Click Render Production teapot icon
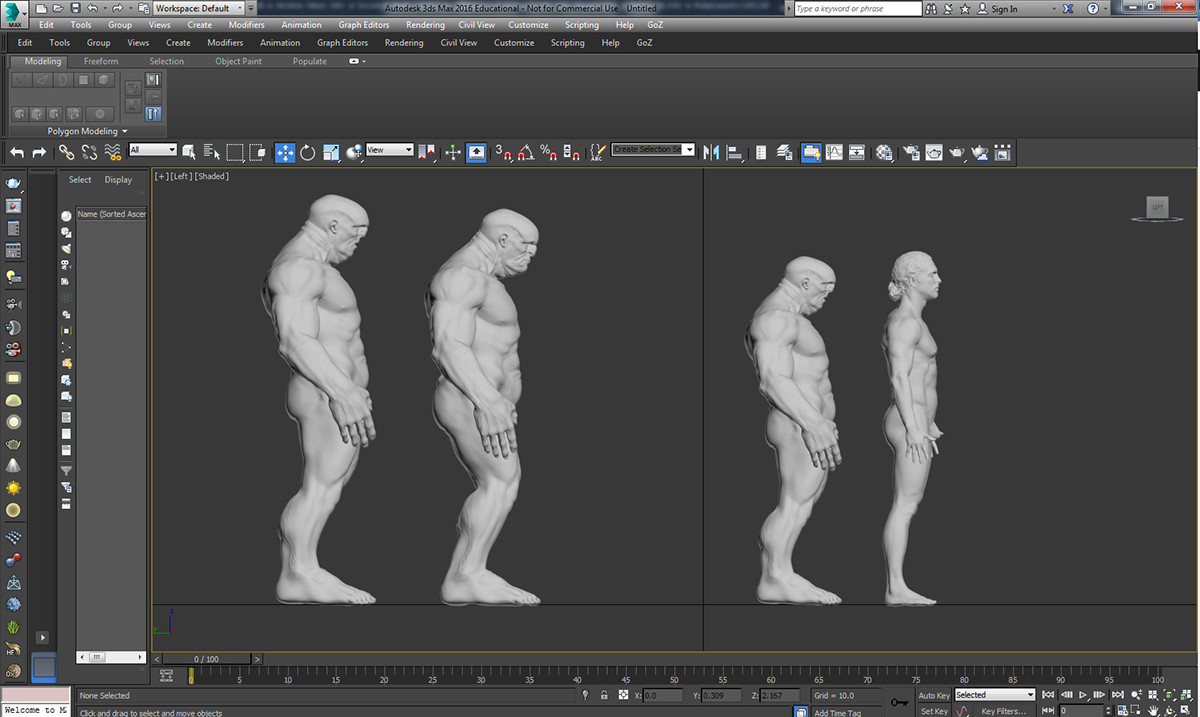This screenshot has height=717, width=1200. point(957,152)
